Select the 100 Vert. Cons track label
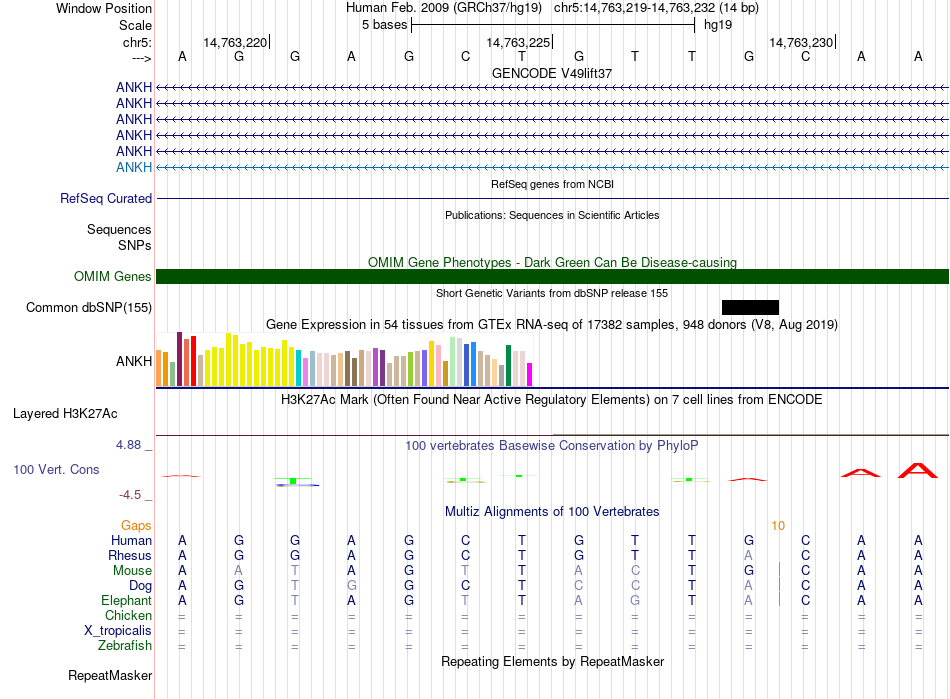Screen dimensions: 950x699 [x=56, y=469]
